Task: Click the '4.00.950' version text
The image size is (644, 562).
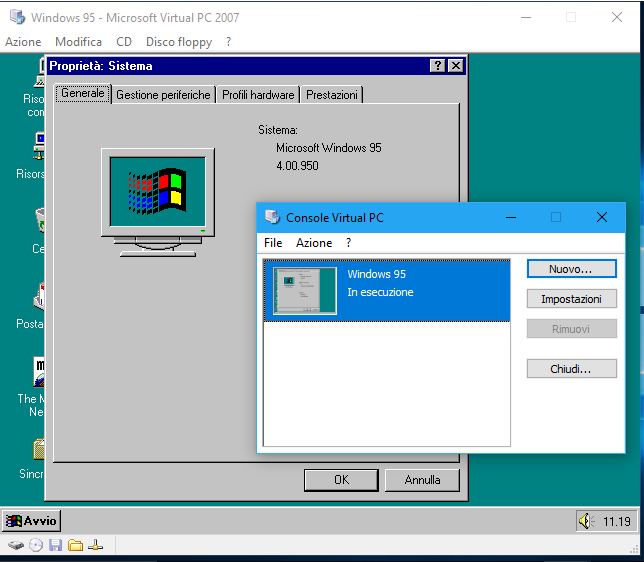Action: coord(297,166)
